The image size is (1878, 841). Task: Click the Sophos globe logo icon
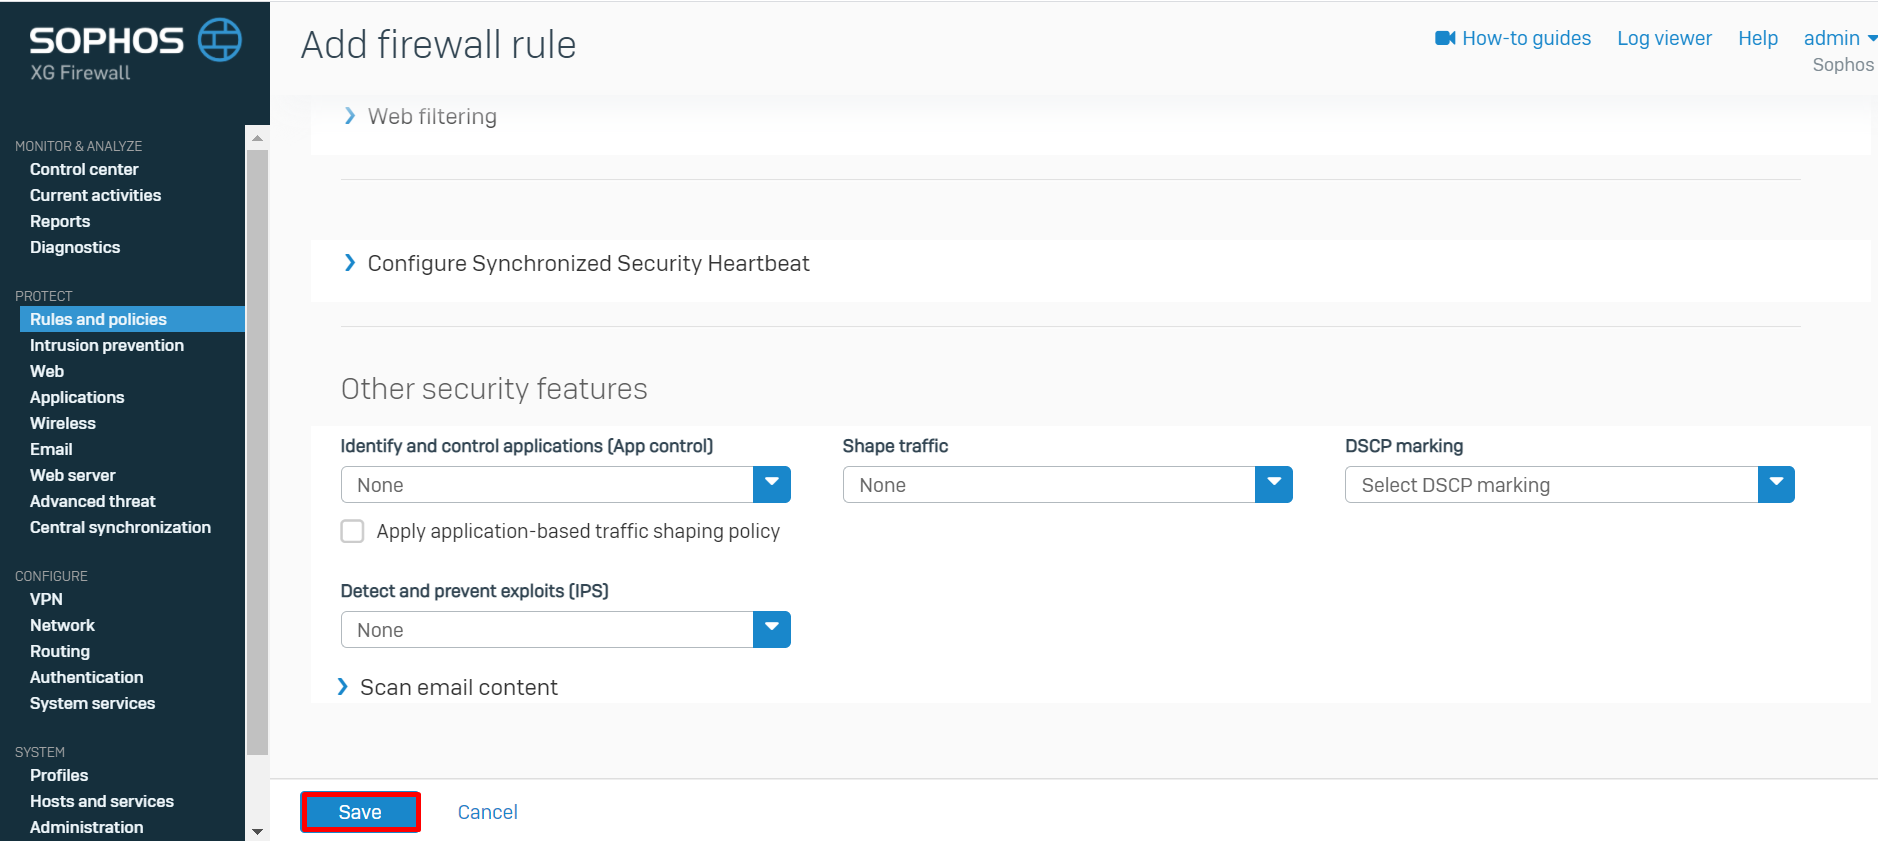click(x=220, y=40)
